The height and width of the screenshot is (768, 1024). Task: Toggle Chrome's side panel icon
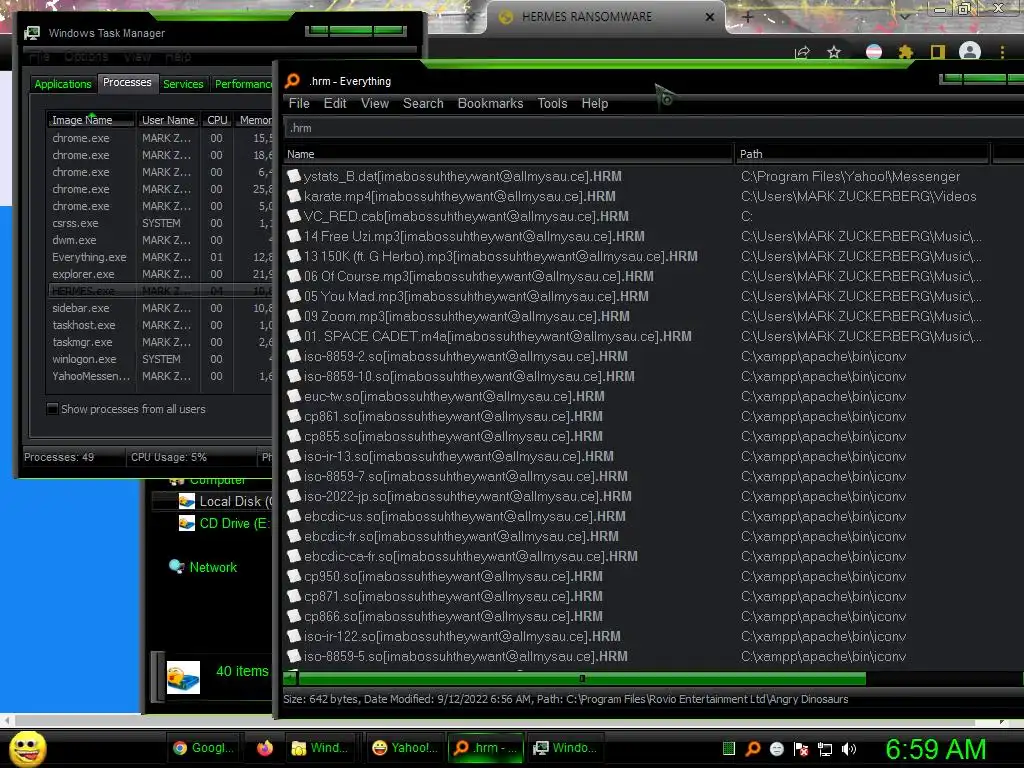[x=938, y=52]
